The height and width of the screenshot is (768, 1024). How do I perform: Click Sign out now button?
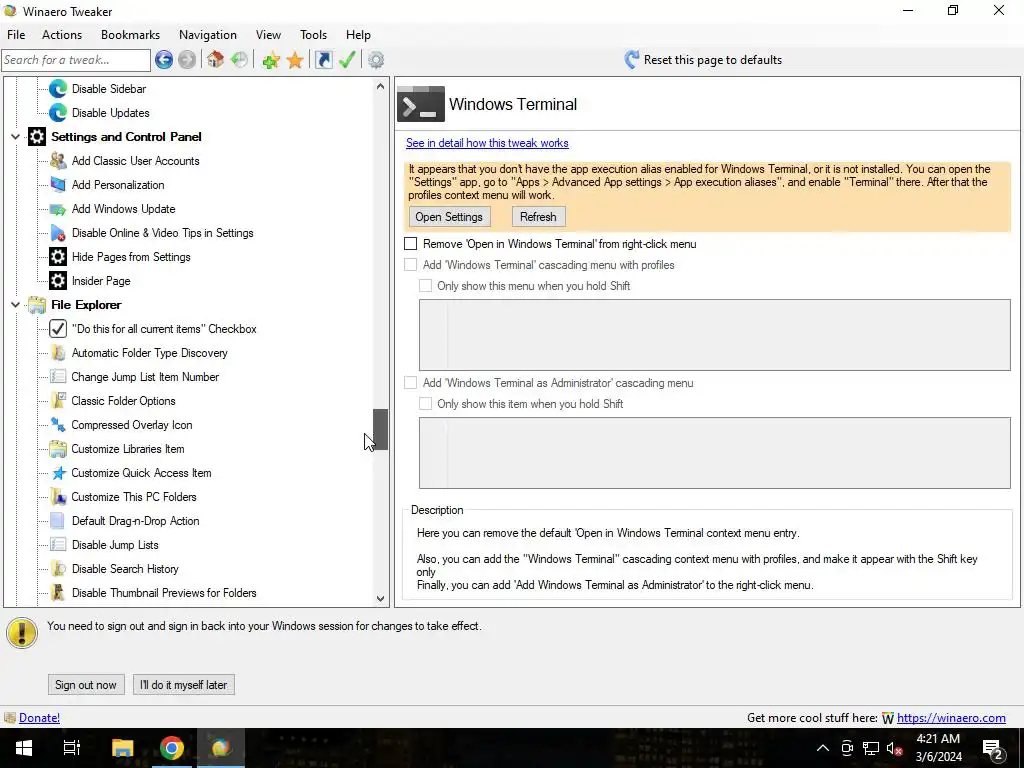point(86,685)
